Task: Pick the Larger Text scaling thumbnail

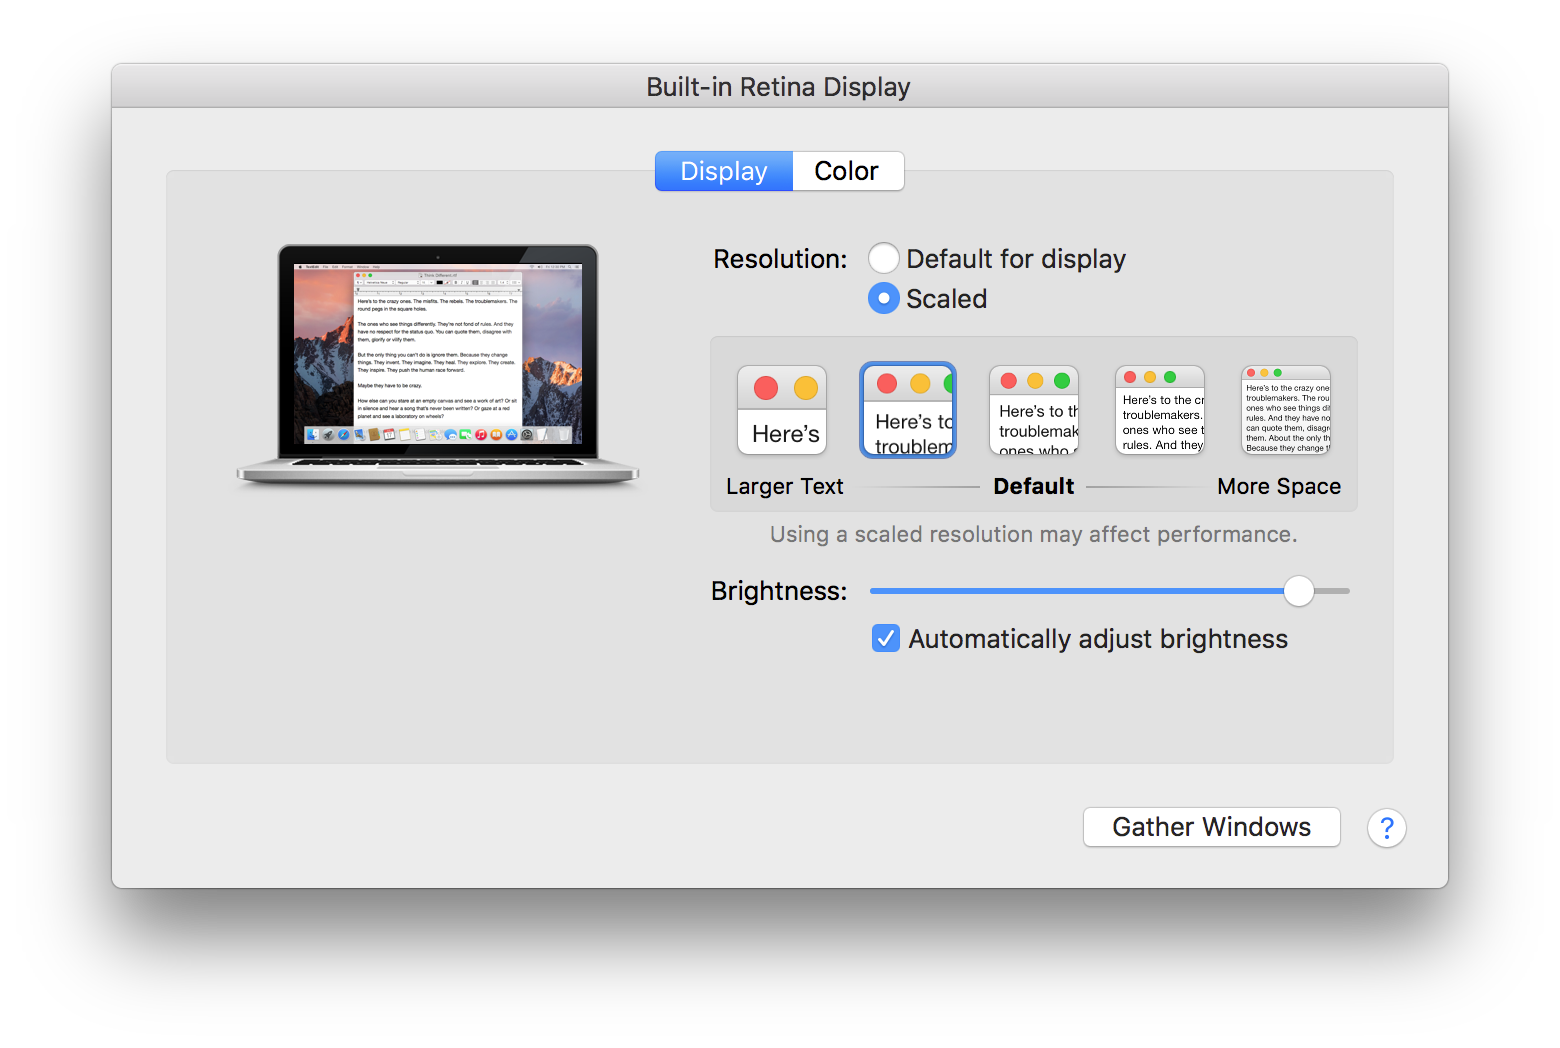Action: 782,410
